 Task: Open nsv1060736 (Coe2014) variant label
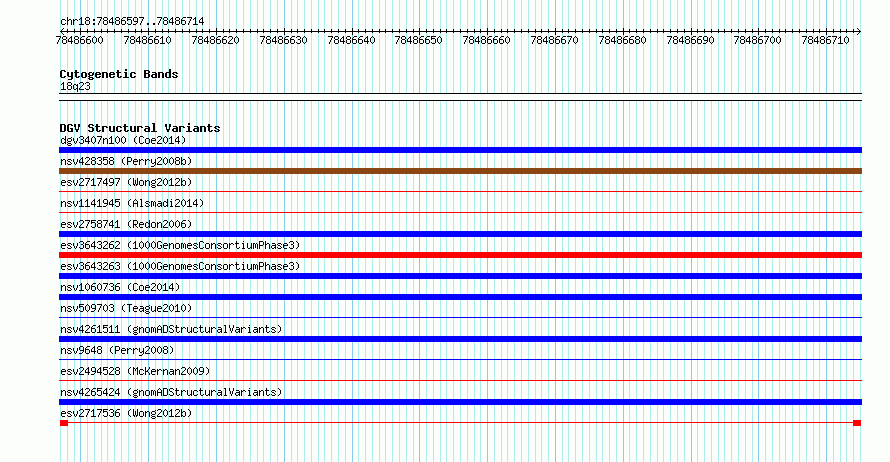120,287
